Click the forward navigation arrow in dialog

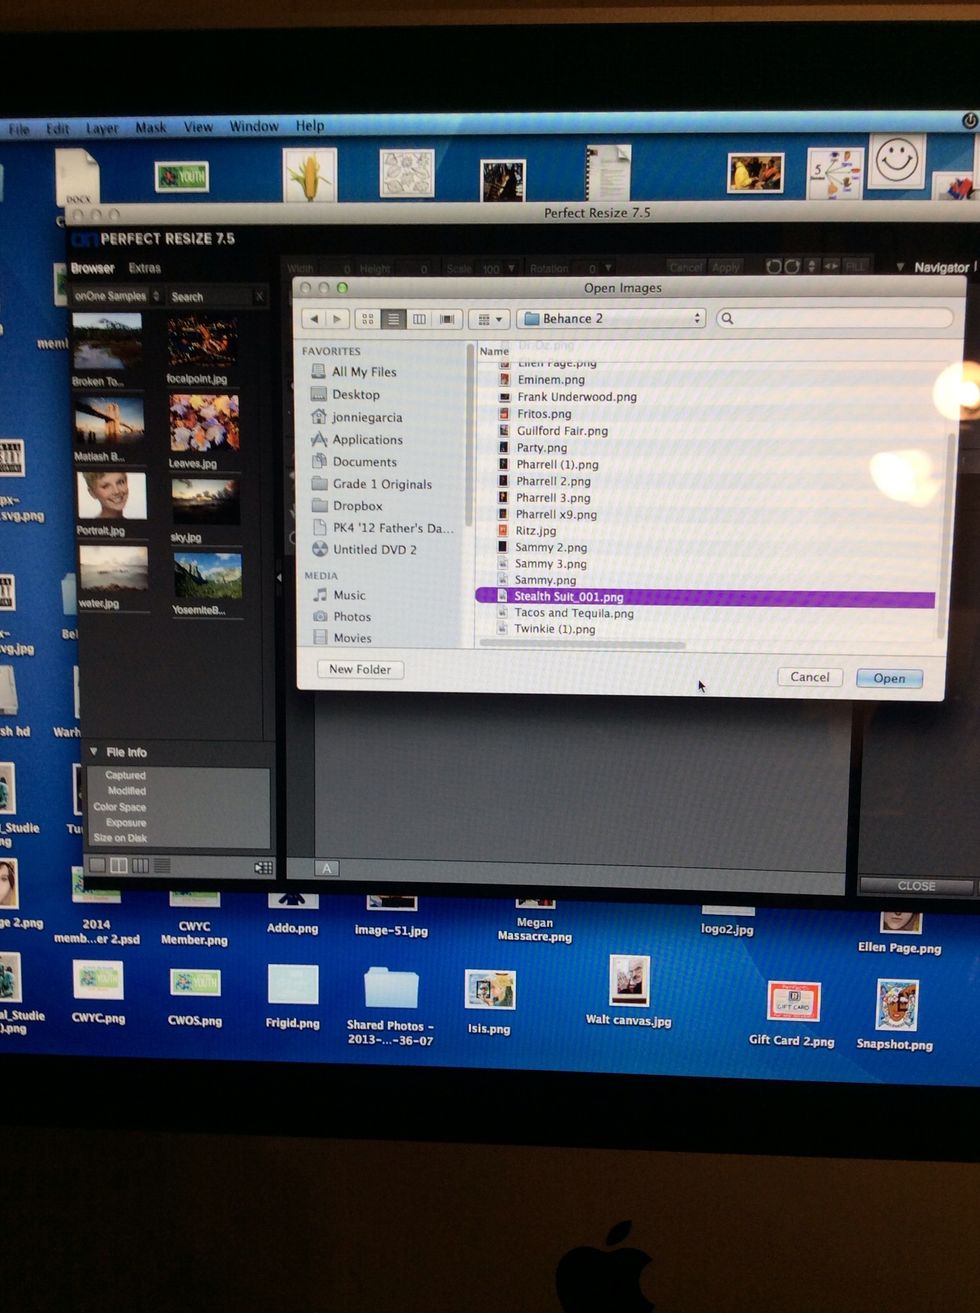[x=337, y=319]
